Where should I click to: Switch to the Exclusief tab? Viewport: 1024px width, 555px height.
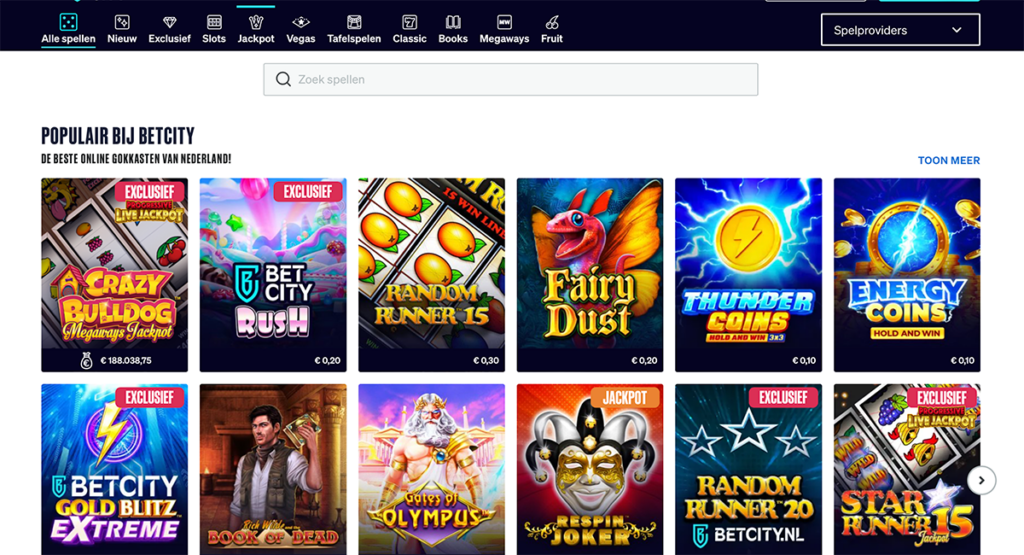[x=169, y=39]
